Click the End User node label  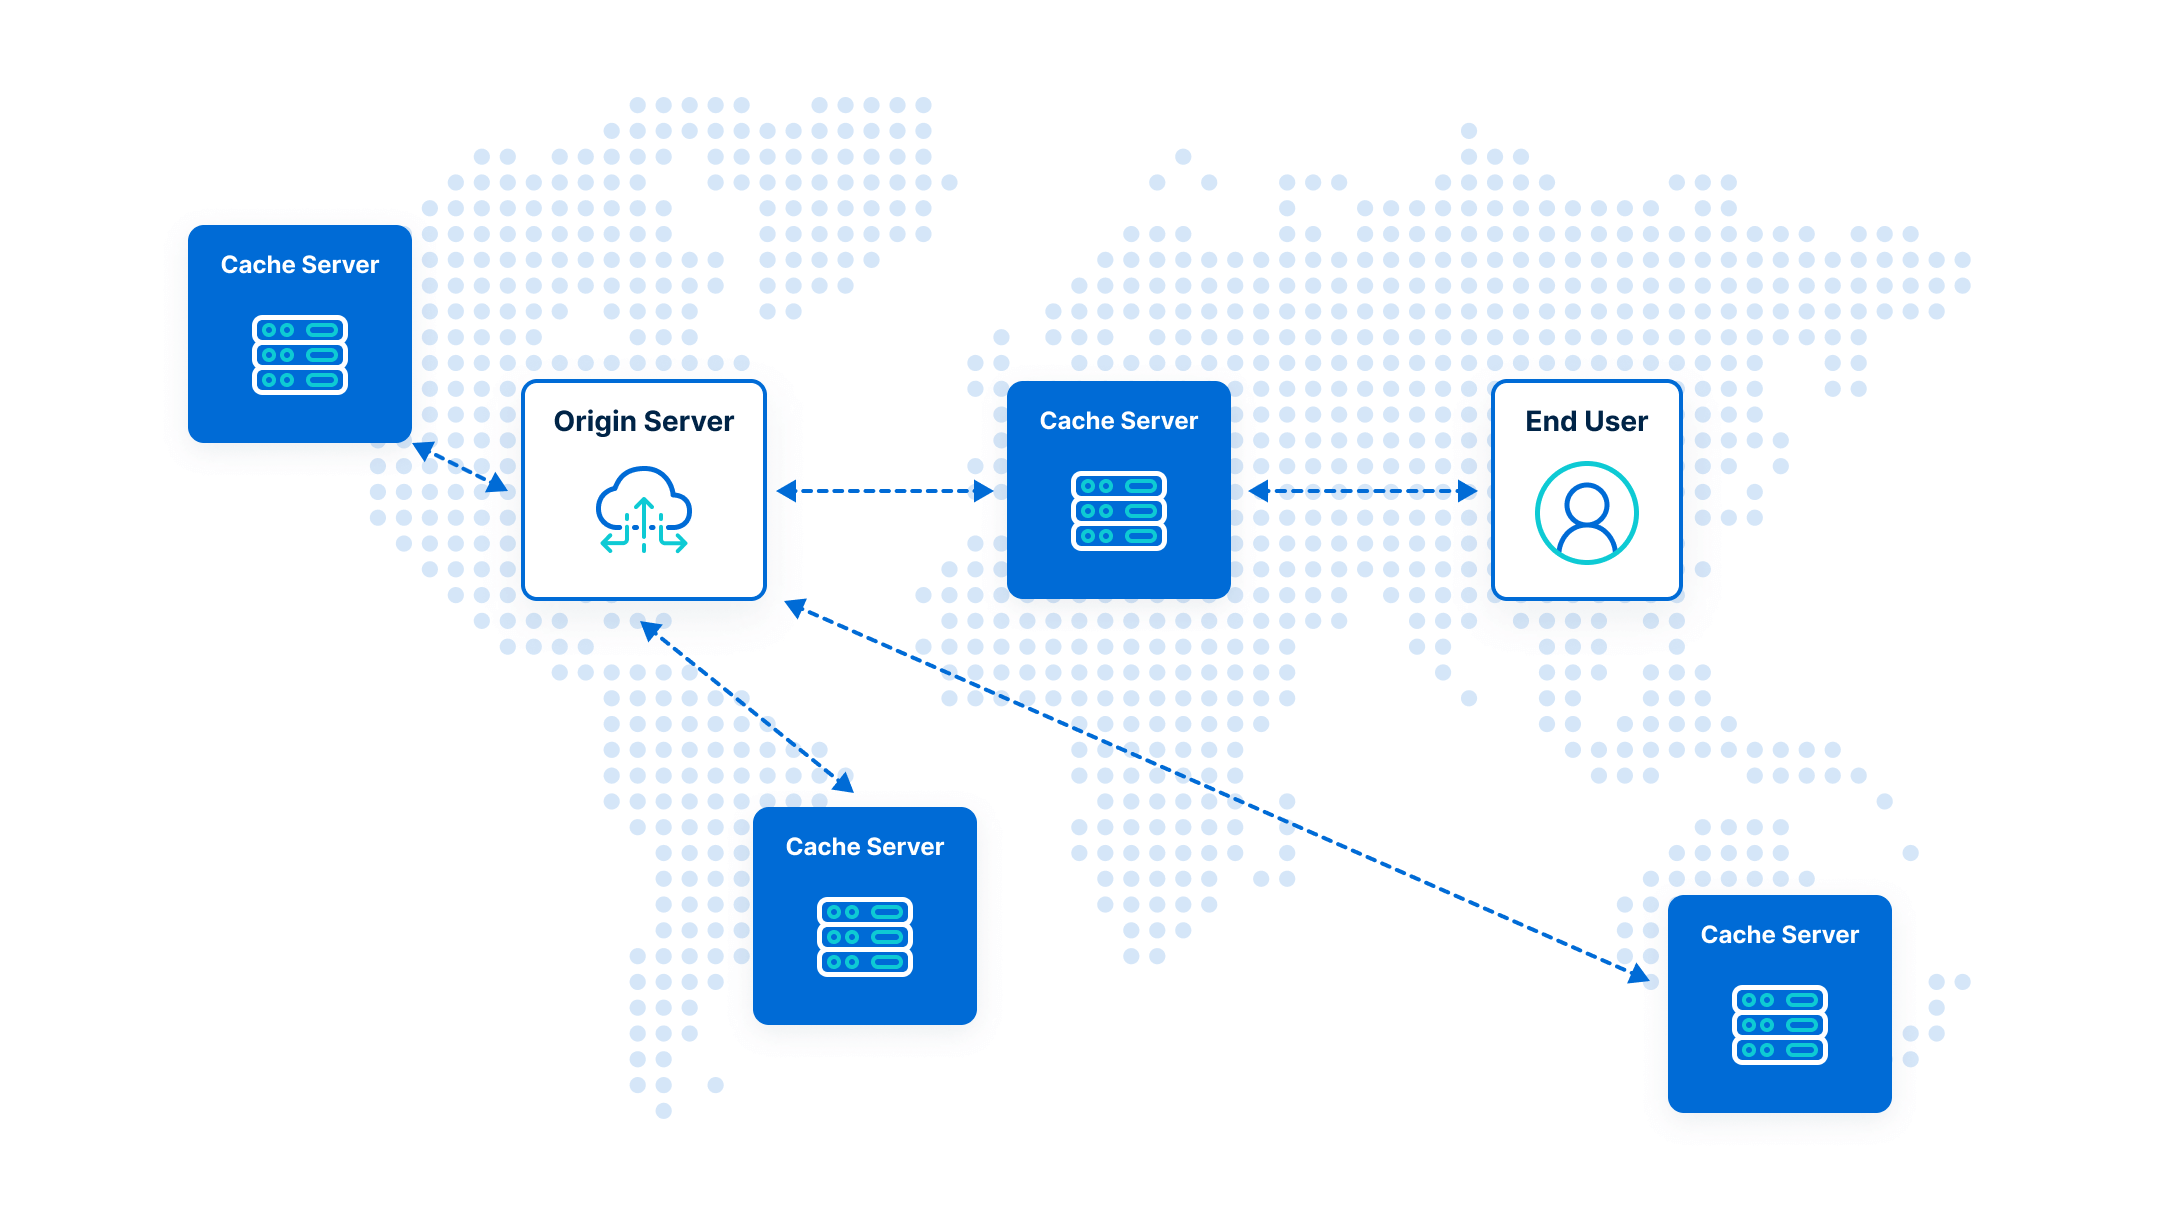1586,418
